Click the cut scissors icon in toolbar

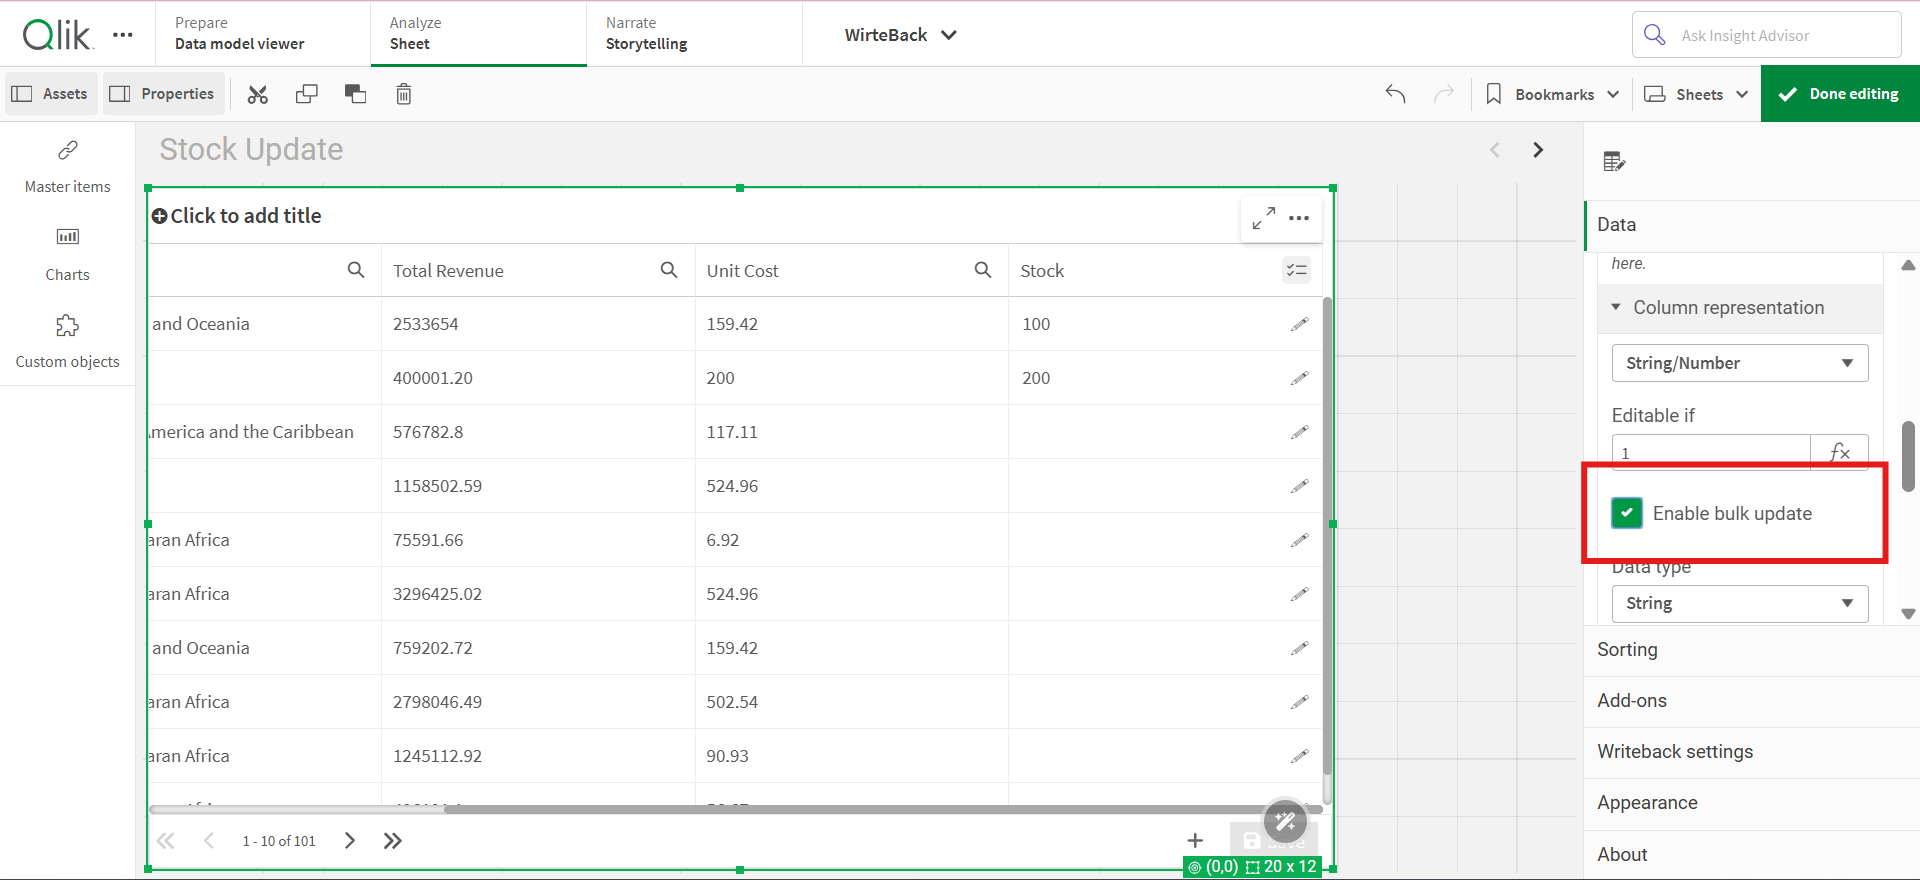click(x=258, y=94)
